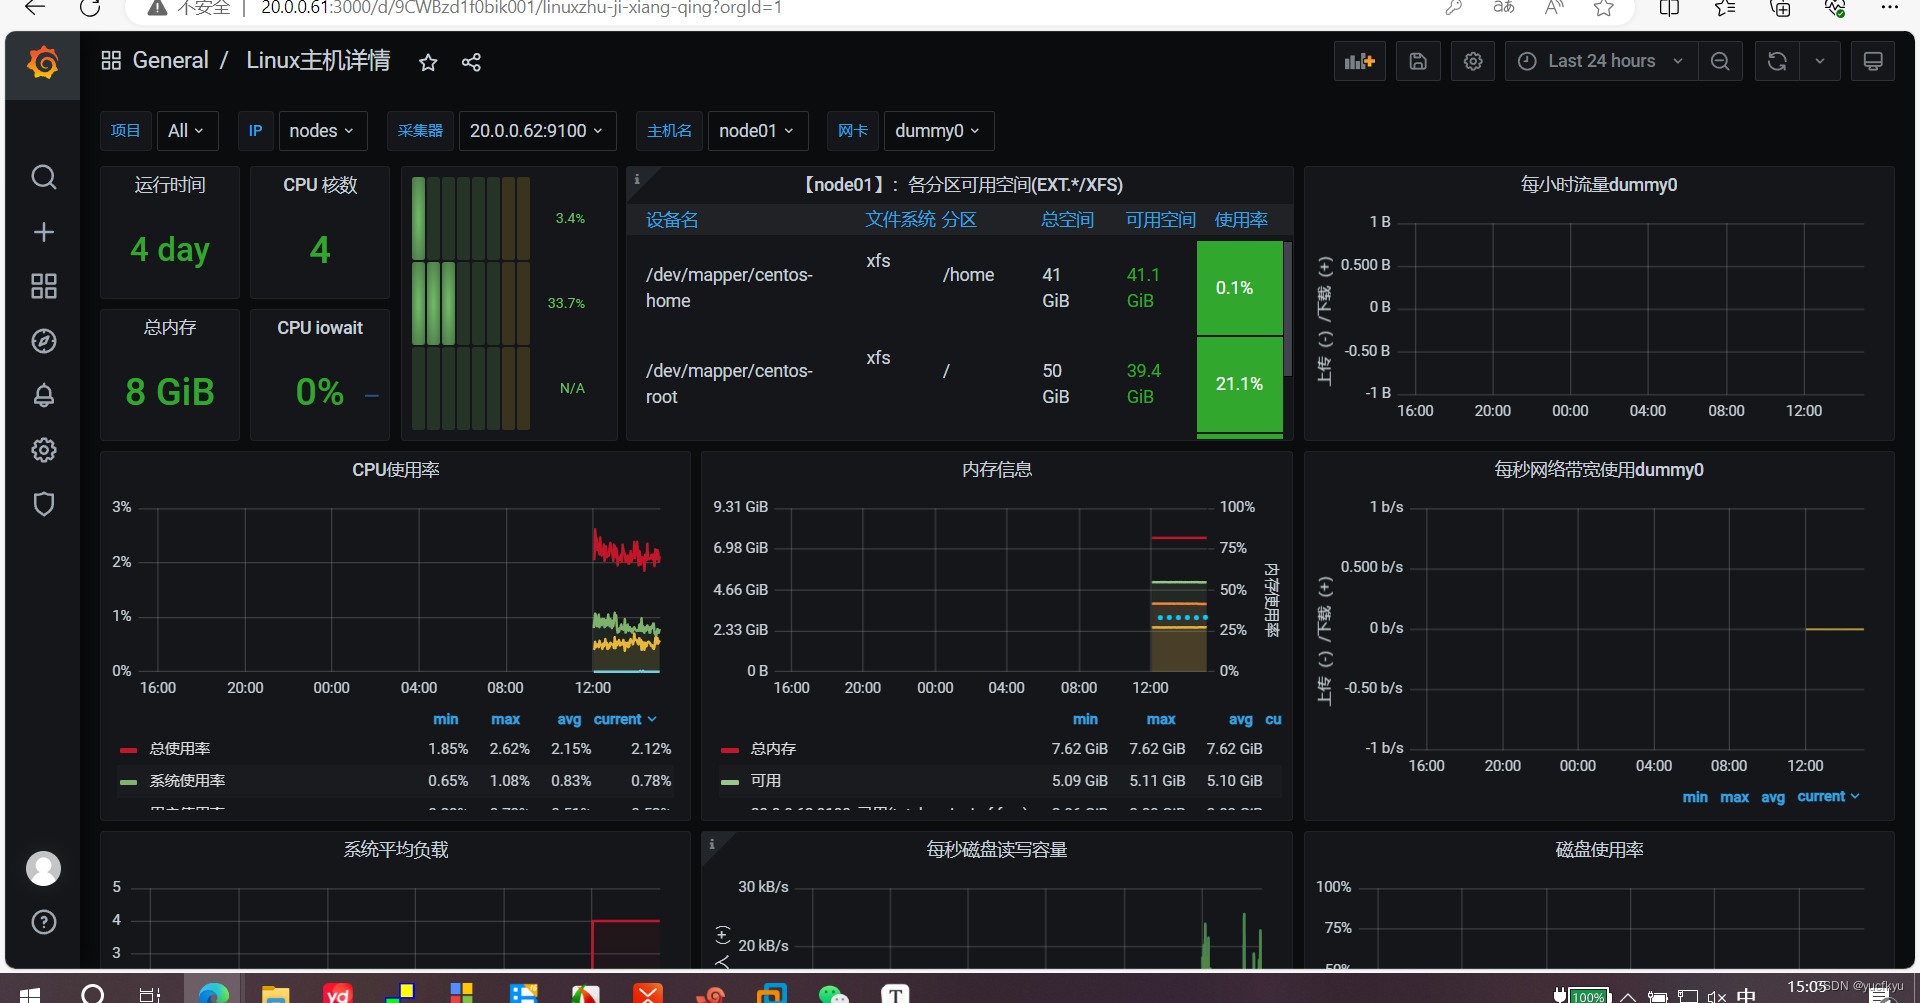
Task: Open the 系统平均负载 panel title menu
Action: (x=395, y=850)
